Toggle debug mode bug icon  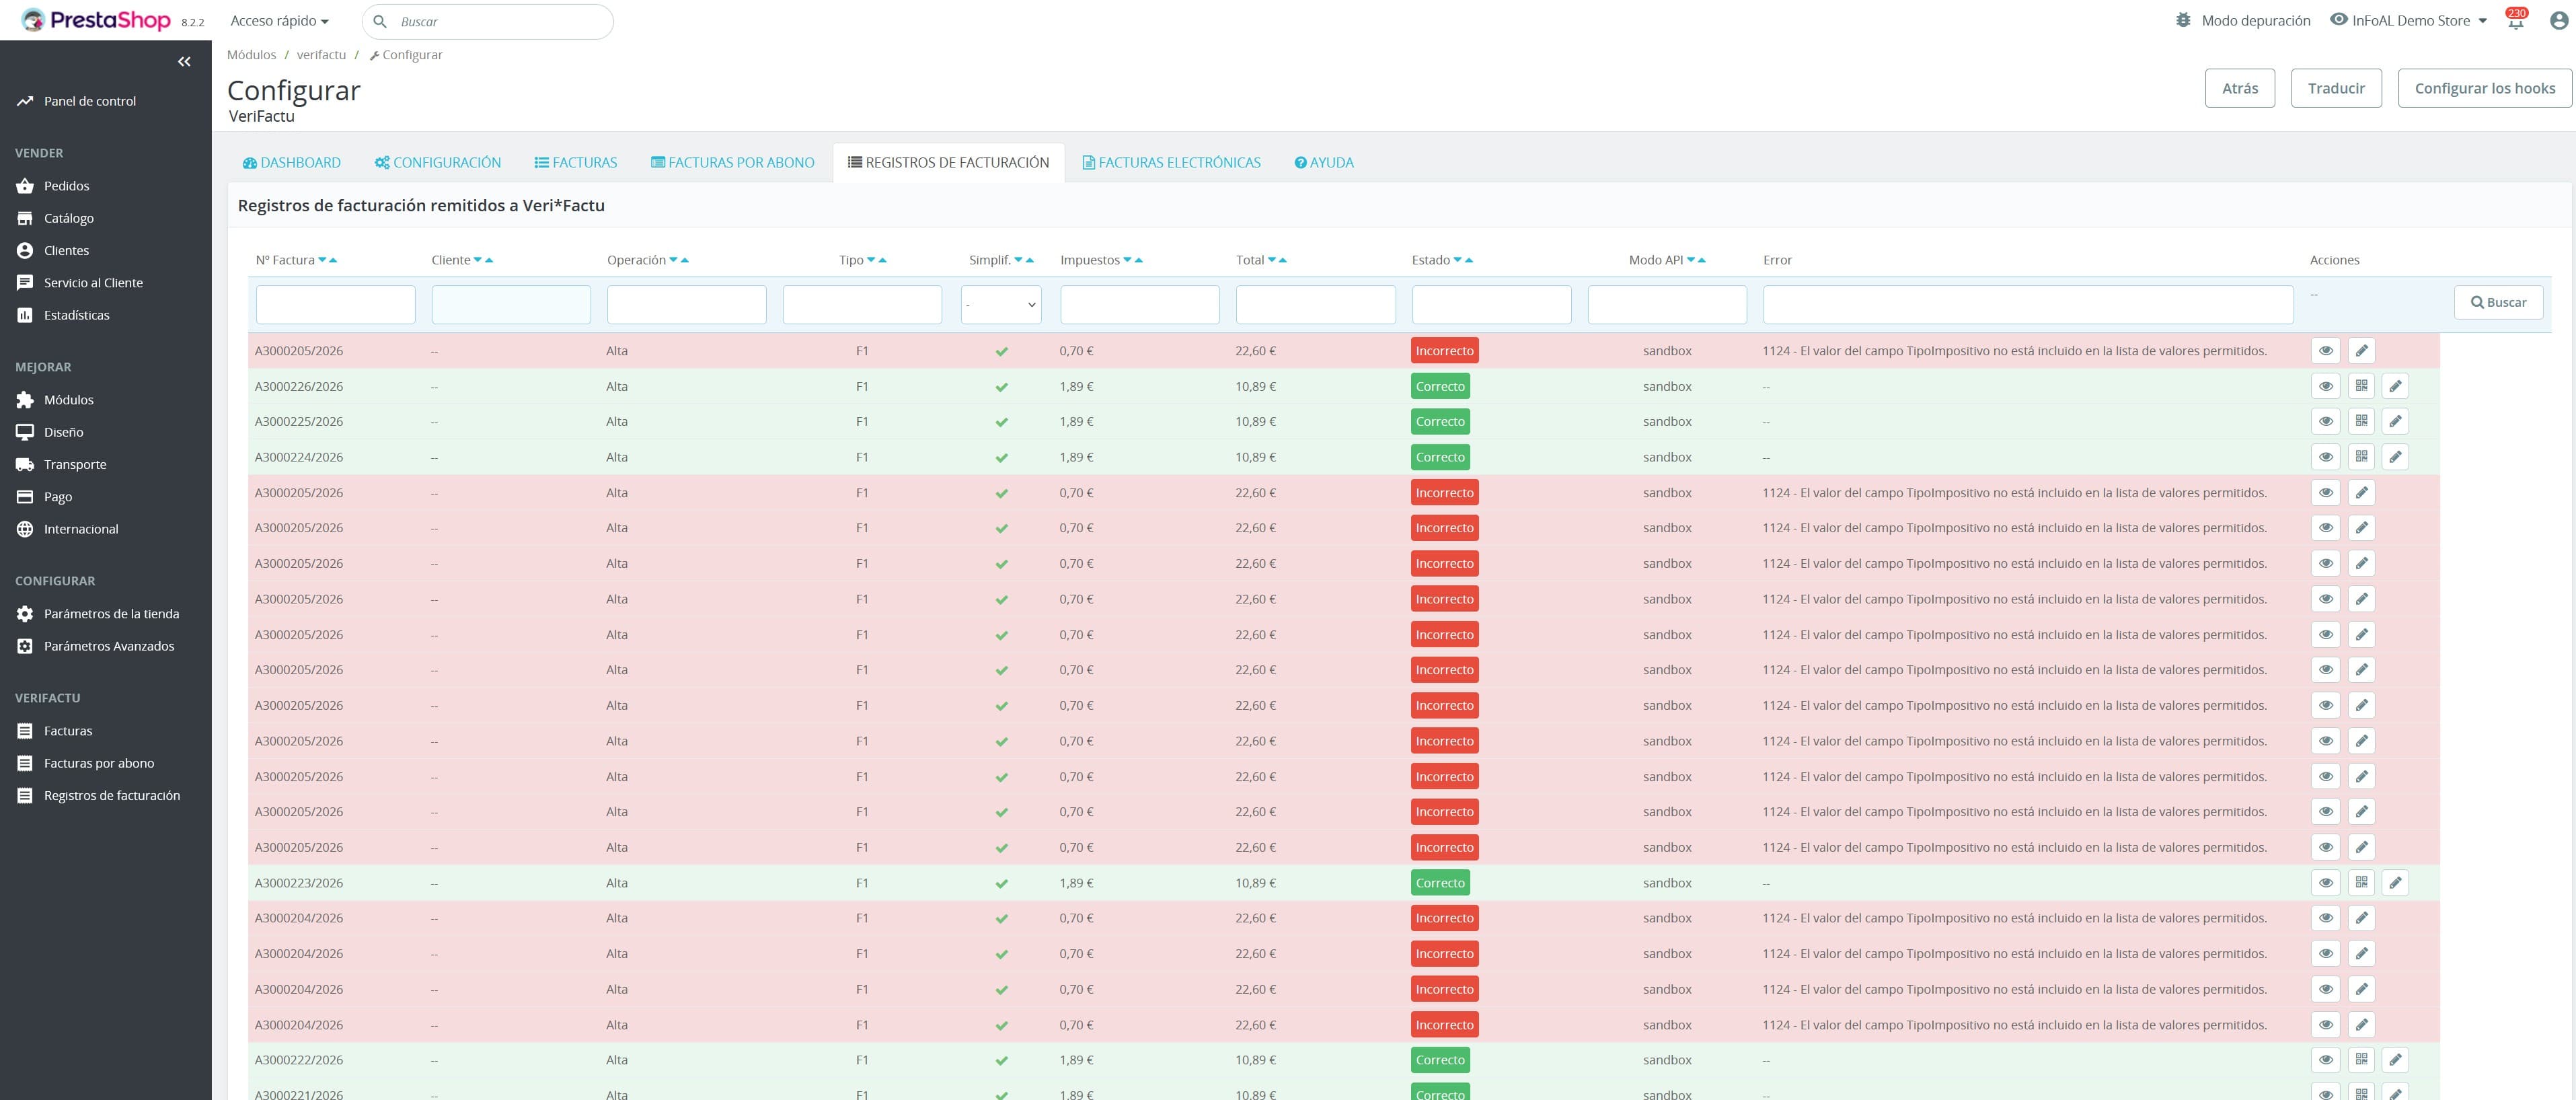coord(2183,21)
